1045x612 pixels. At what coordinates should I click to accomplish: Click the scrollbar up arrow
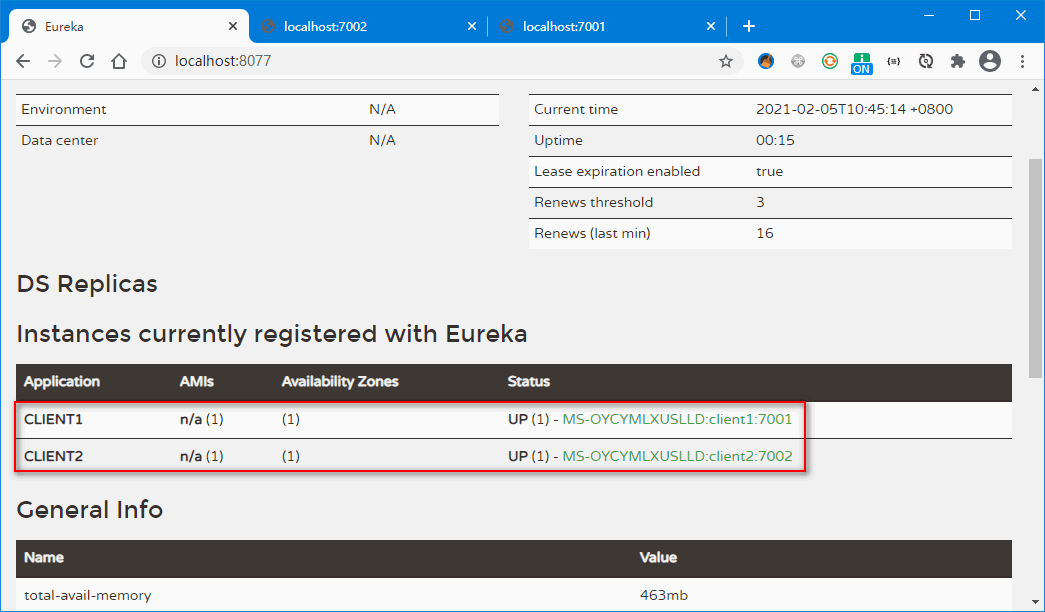pos(1035,89)
